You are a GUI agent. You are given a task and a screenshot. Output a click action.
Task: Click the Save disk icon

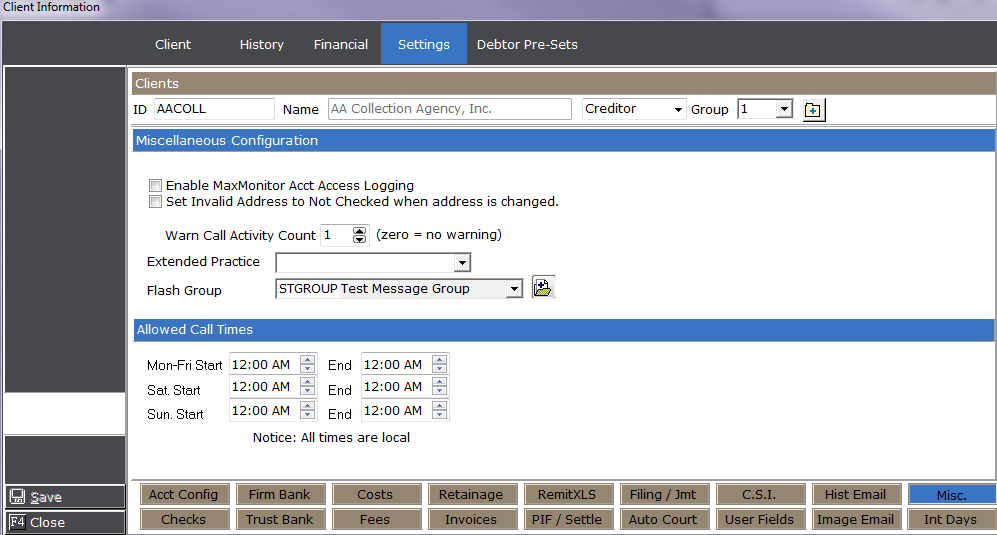click(x=18, y=497)
